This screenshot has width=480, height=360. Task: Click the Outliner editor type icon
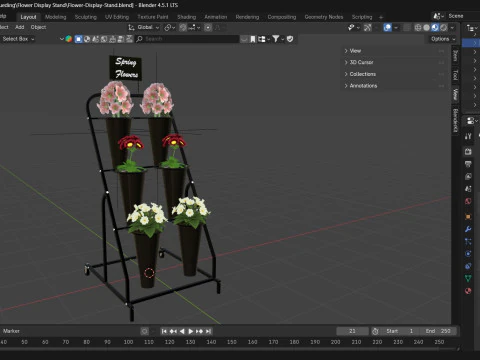point(471,28)
